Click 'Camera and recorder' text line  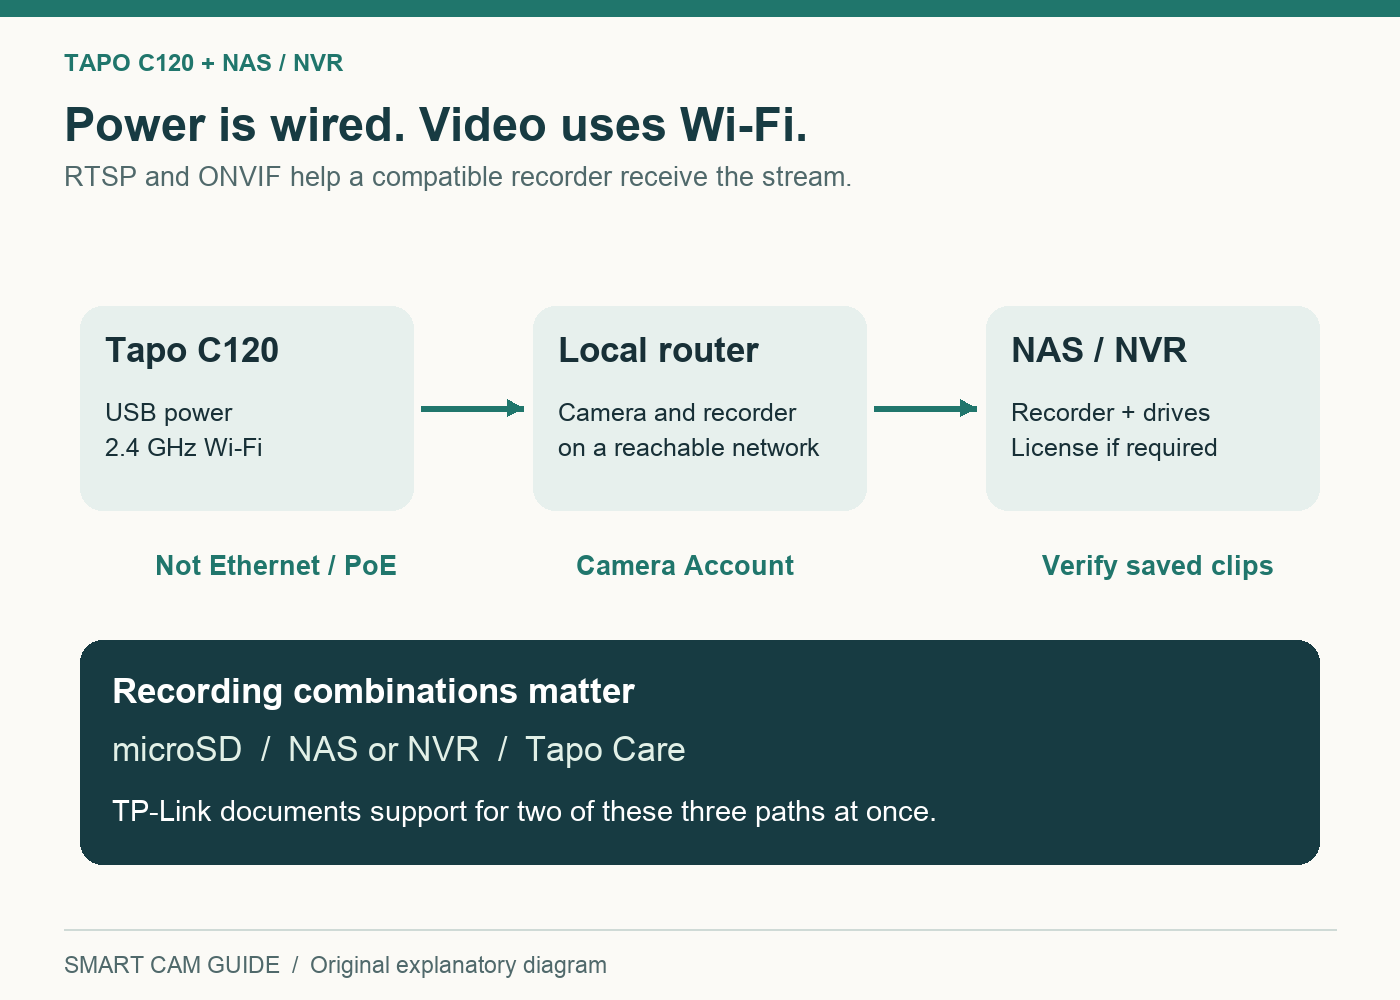(x=677, y=413)
